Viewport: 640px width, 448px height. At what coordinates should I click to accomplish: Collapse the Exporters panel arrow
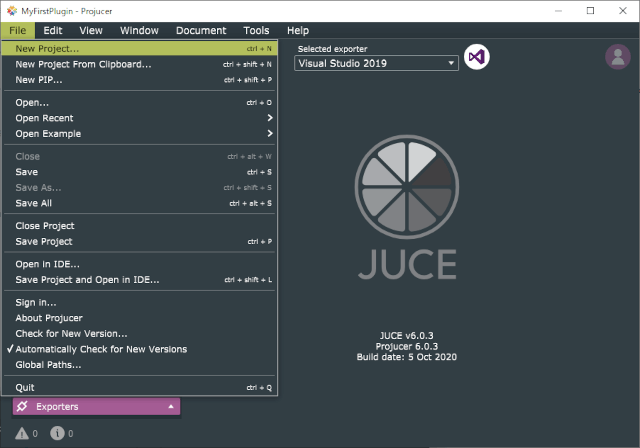[171, 406]
